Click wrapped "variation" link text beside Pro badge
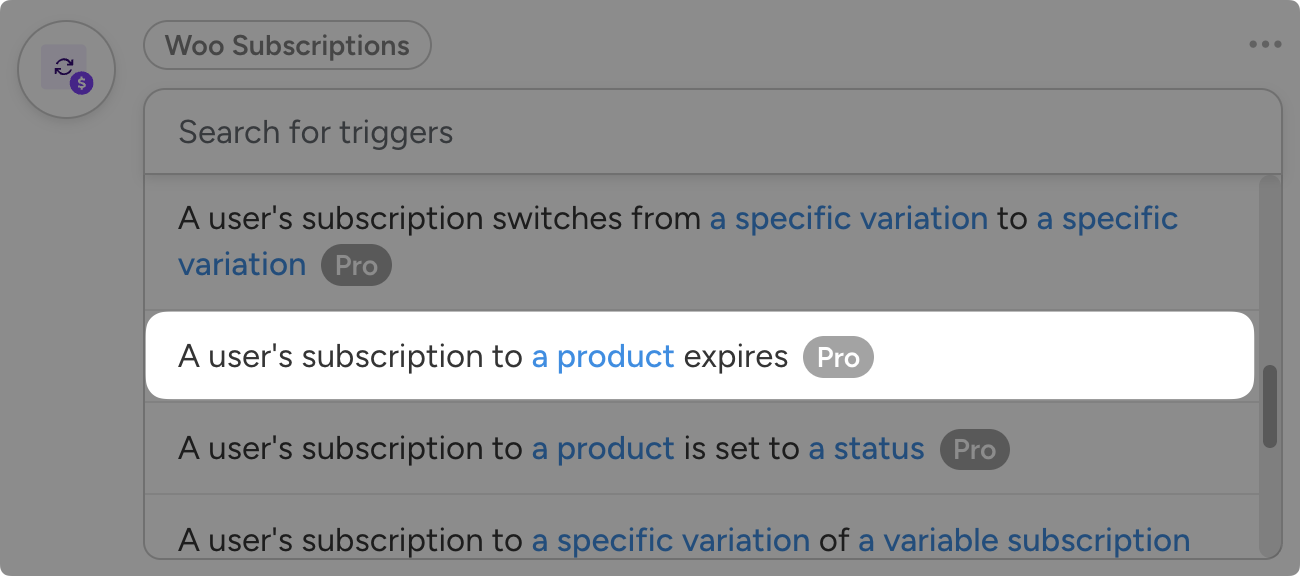 tap(242, 265)
